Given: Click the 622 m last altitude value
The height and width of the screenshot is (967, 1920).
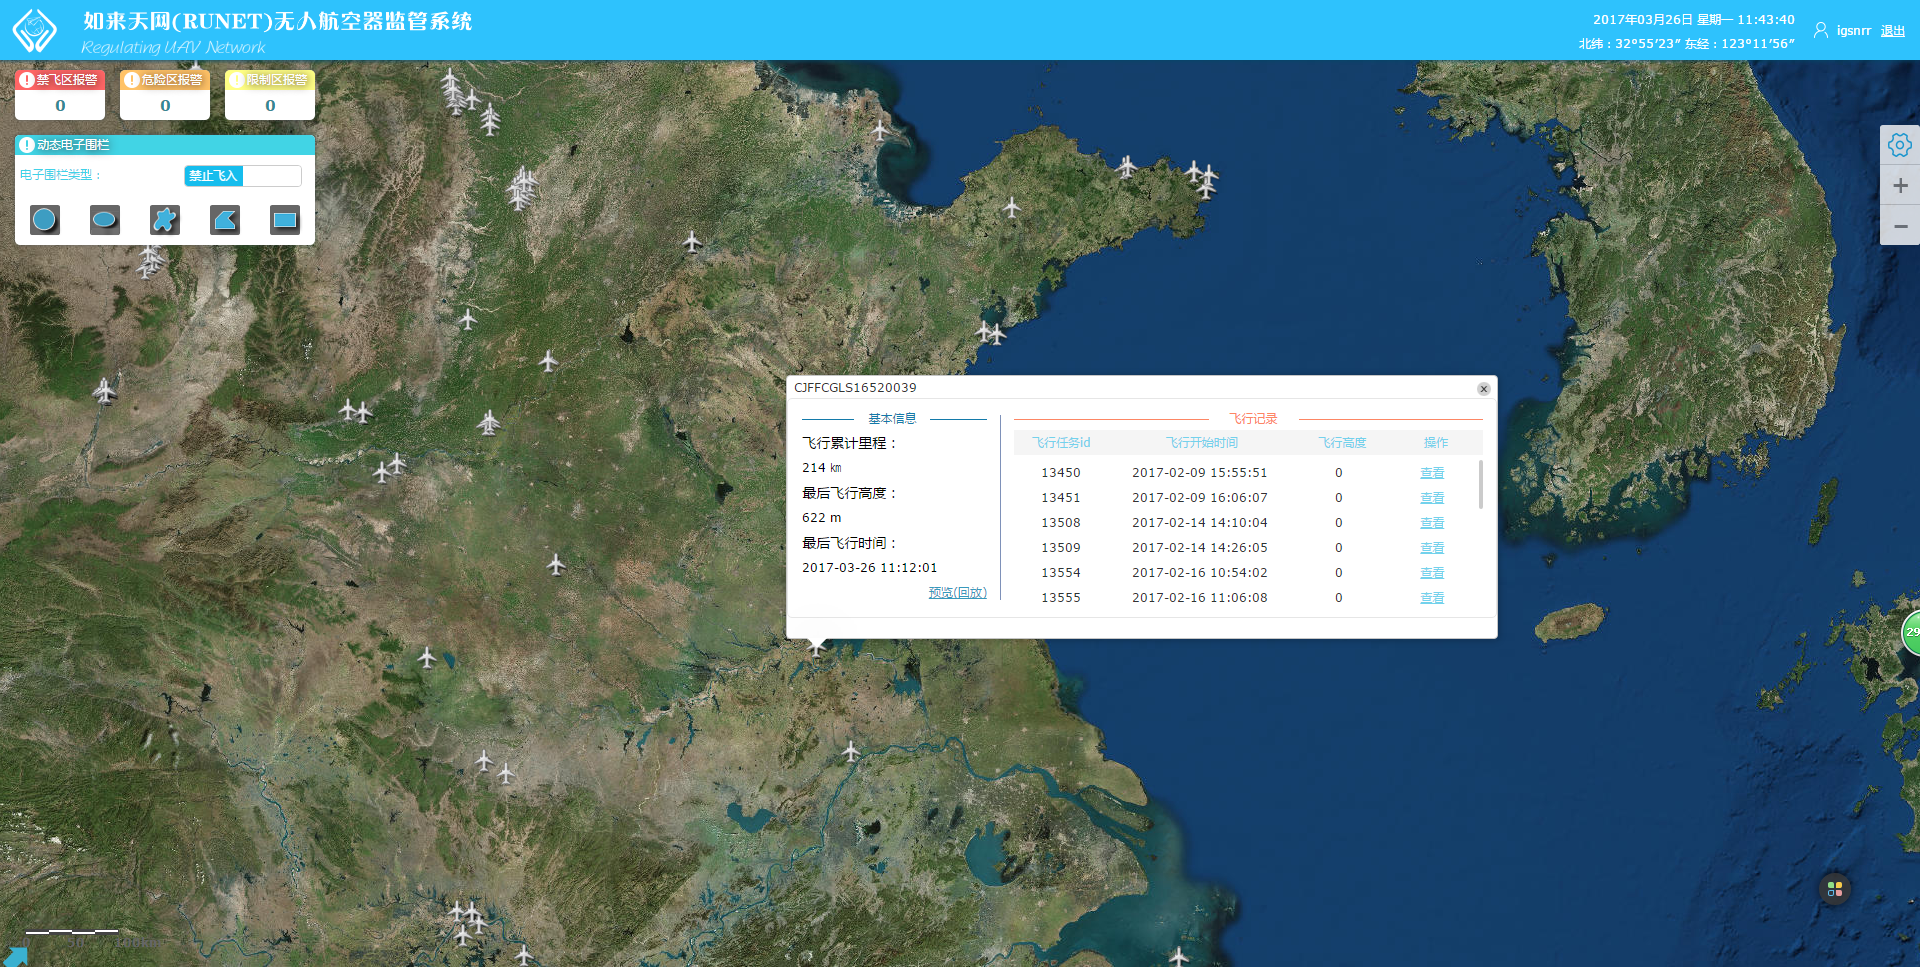Looking at the screenshot, I should click(x=821, y=518).
